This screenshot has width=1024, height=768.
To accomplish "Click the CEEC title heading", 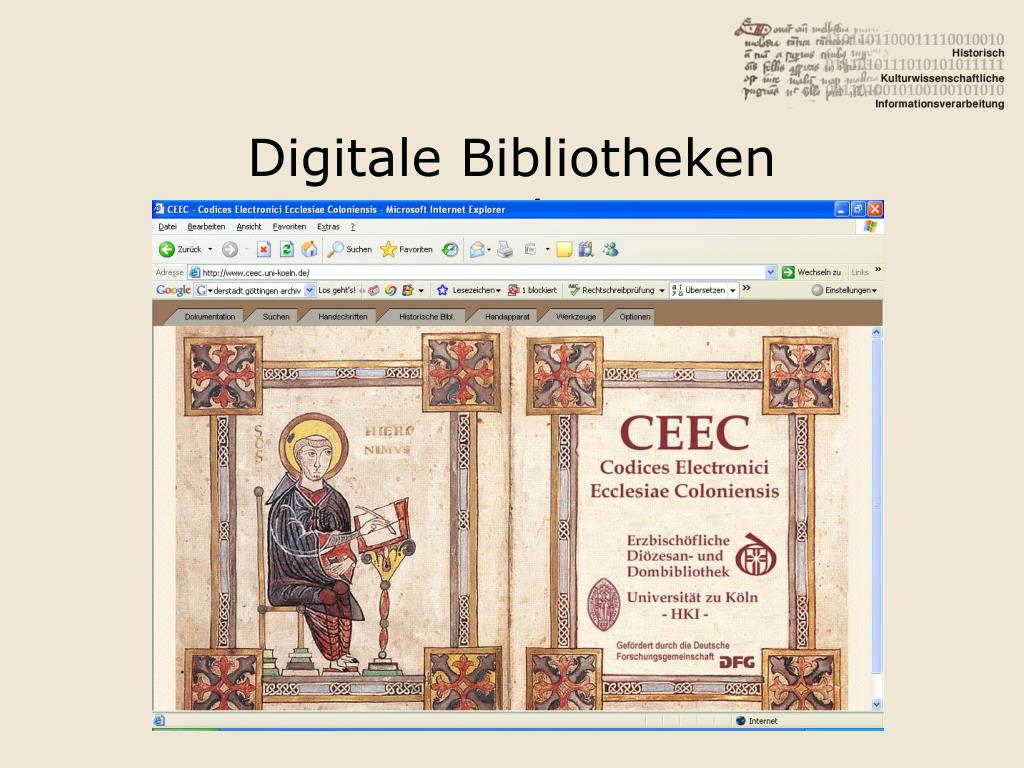I will (x=684, y=433).
